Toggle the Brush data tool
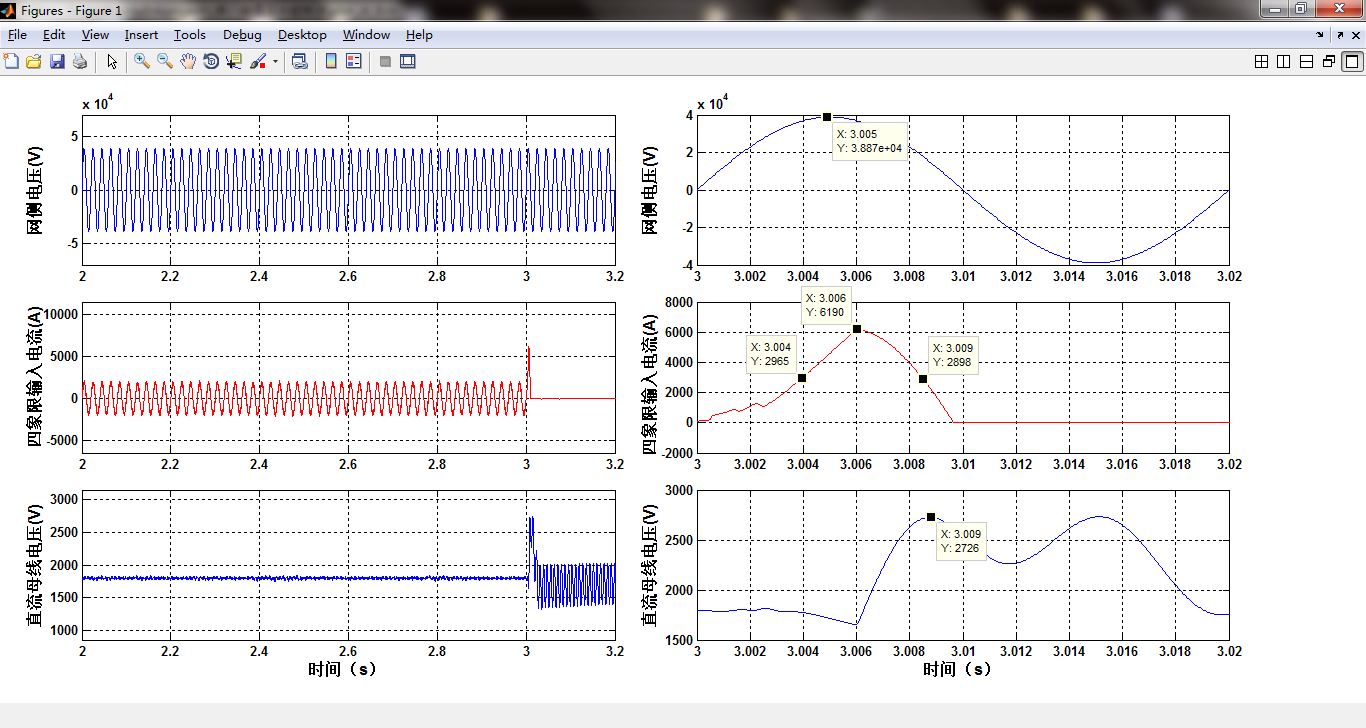Viewport: 1366px width, 728px height. [258, 61]
